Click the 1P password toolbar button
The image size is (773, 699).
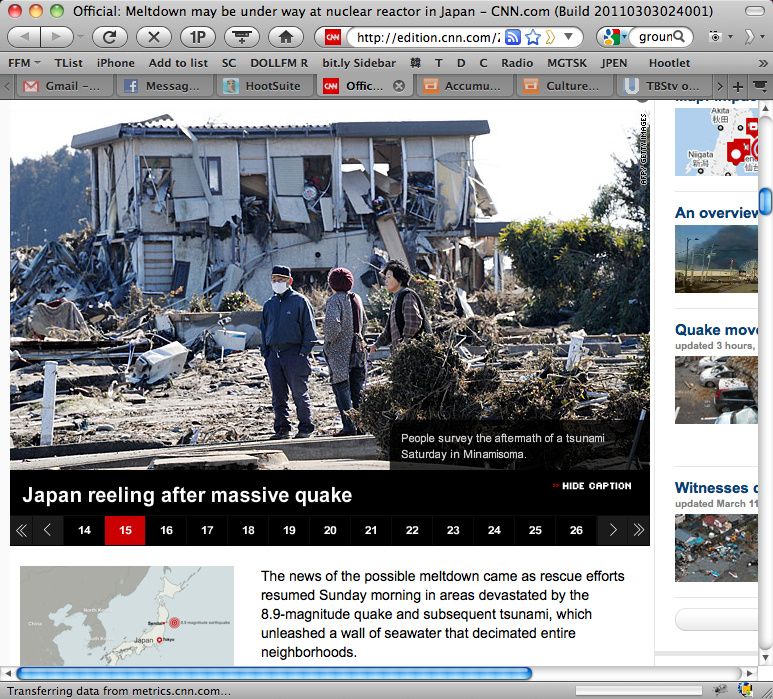coord(197,37)
